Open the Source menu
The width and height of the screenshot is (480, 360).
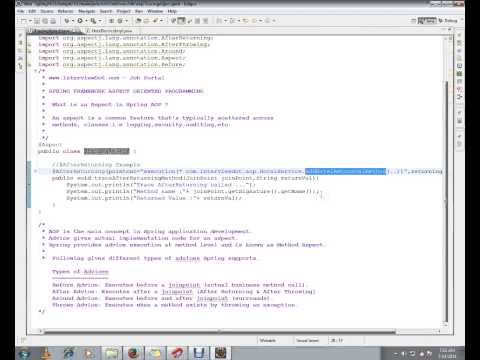pos(47,11)
